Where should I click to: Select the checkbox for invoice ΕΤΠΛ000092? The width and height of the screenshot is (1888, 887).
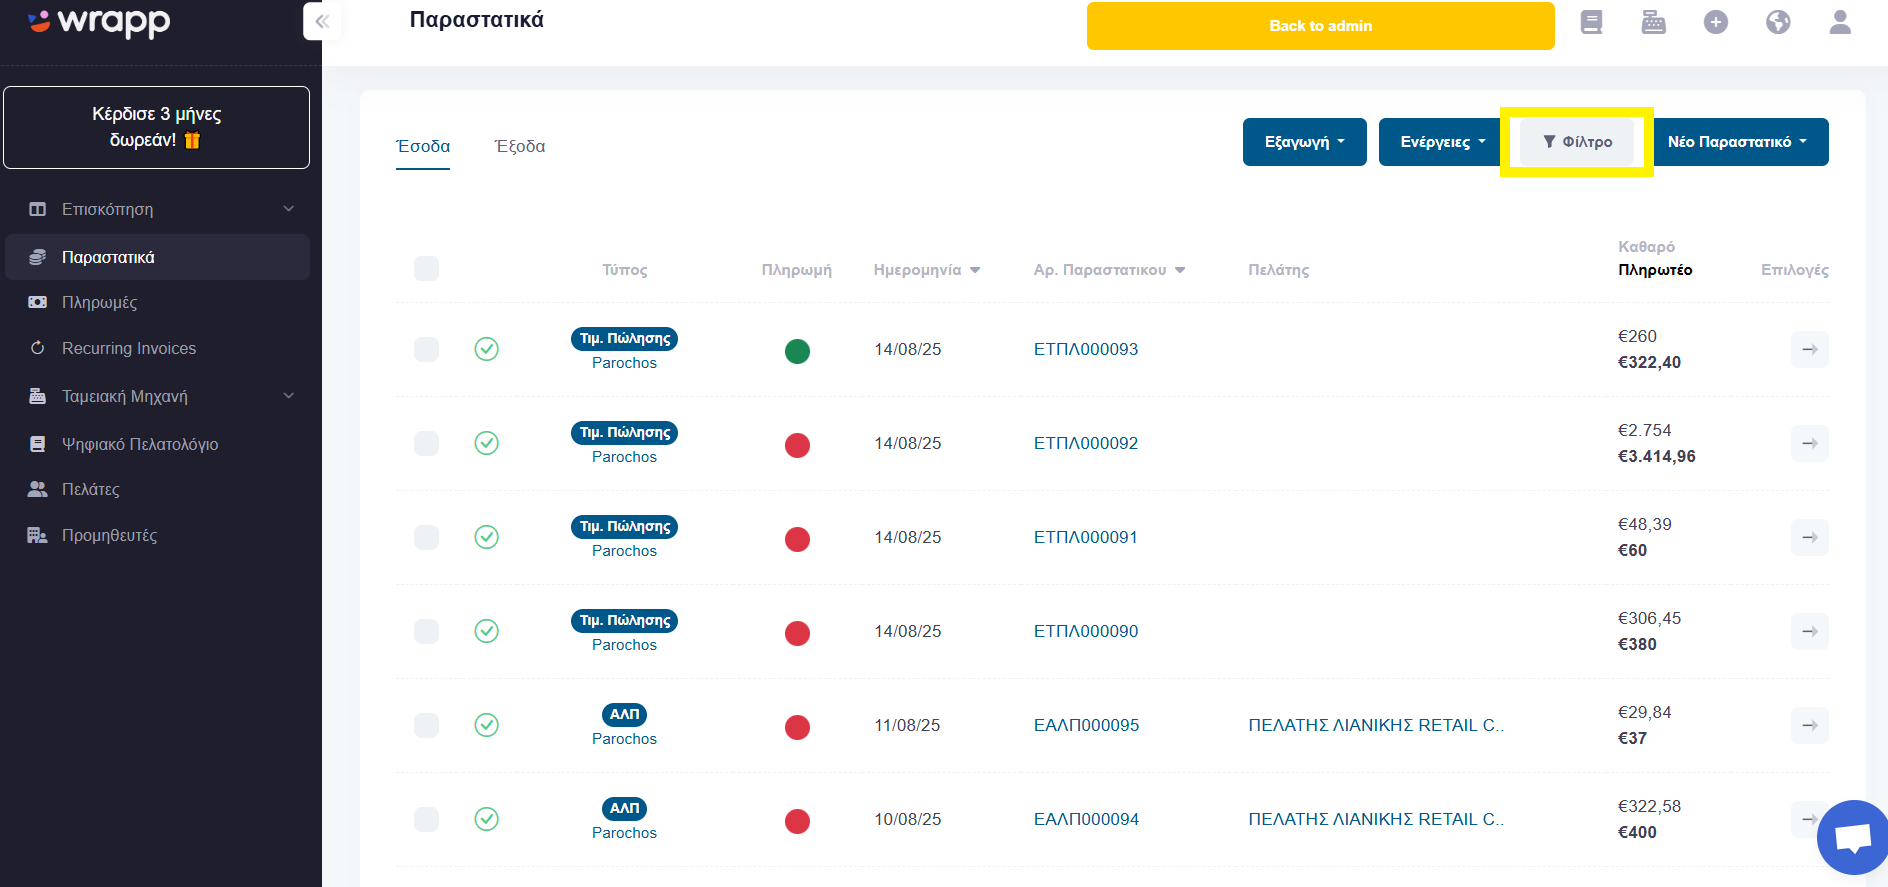click(426, 443)
